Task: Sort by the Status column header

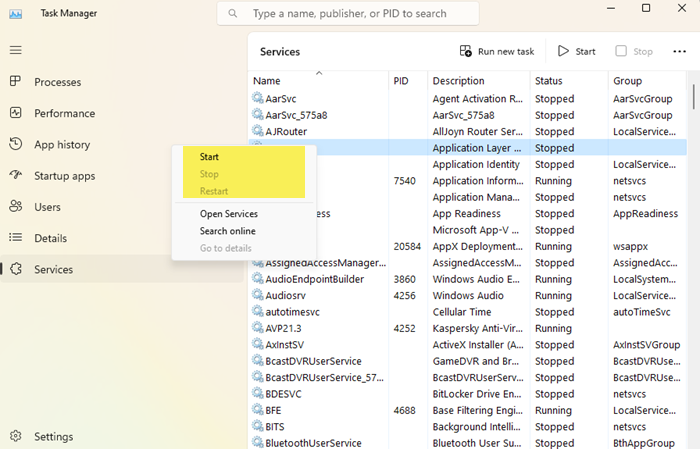Action: click(548, 81)
